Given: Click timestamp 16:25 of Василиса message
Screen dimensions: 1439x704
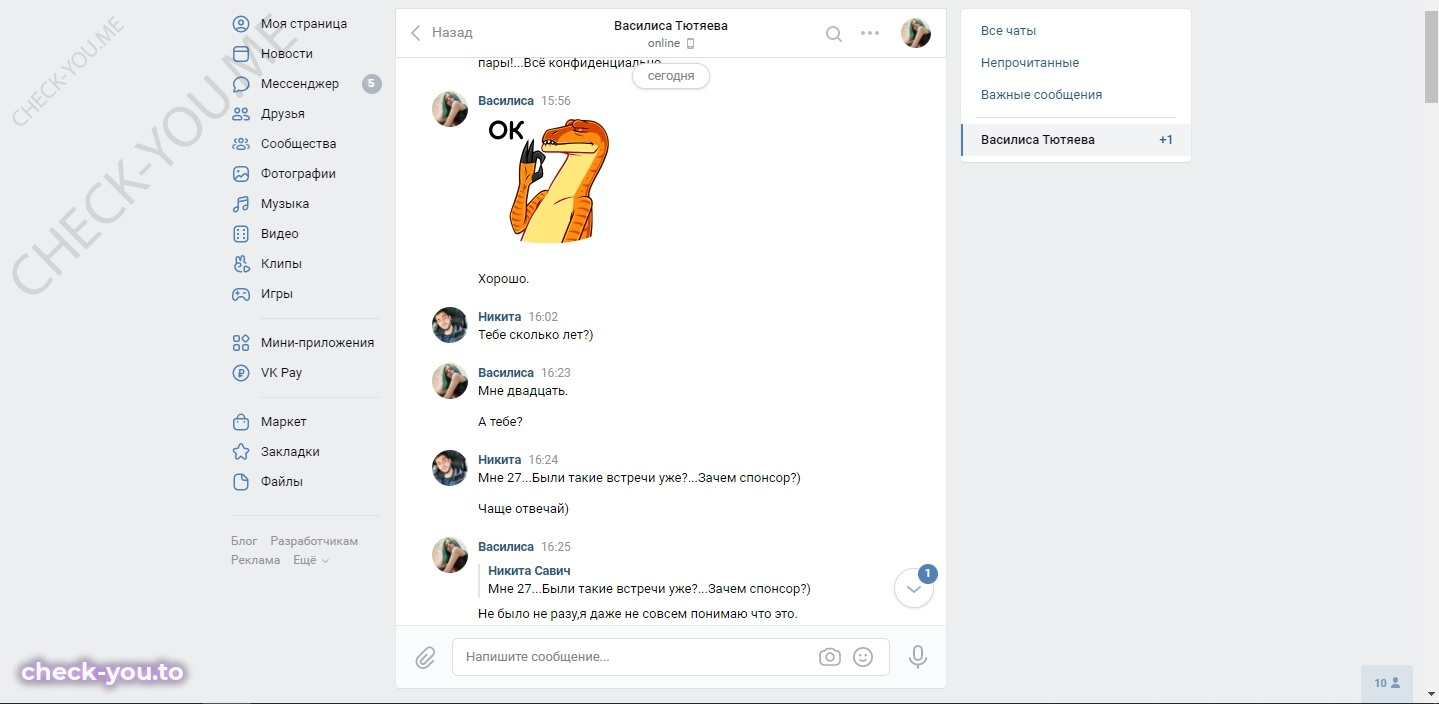Looking at the screenshot, I should click(x=556, y=547).
